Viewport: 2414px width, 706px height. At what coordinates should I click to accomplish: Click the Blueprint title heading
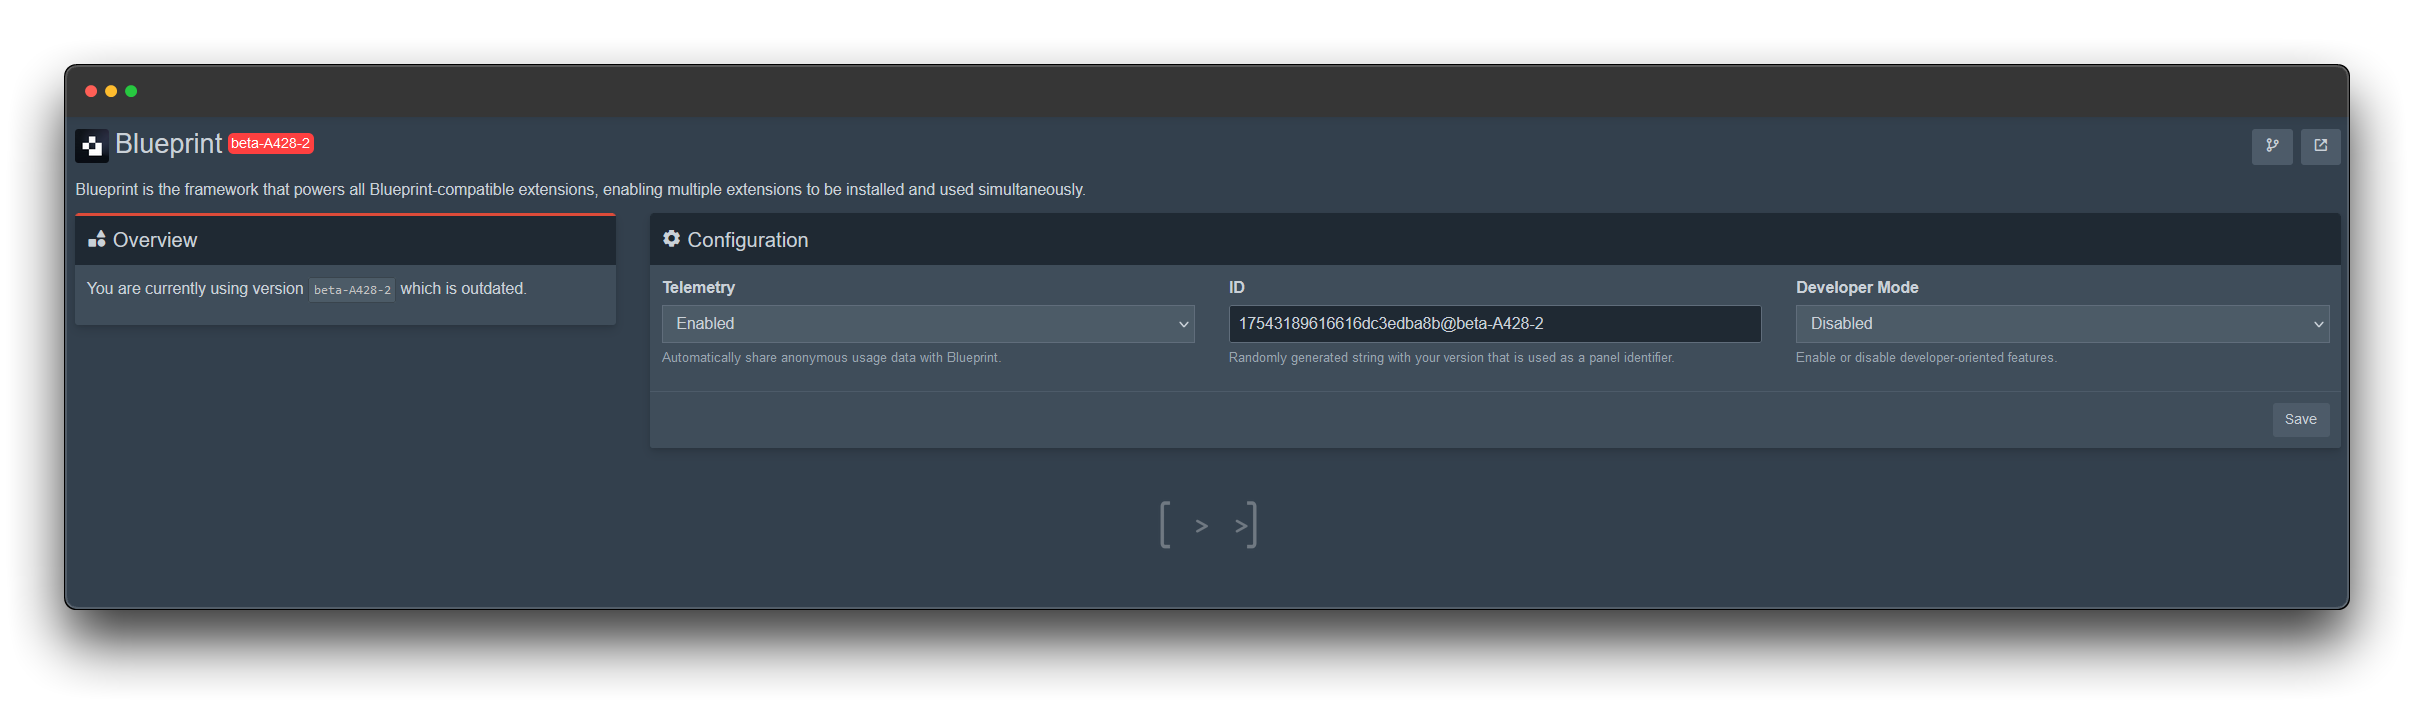click(x=168, y=144)
